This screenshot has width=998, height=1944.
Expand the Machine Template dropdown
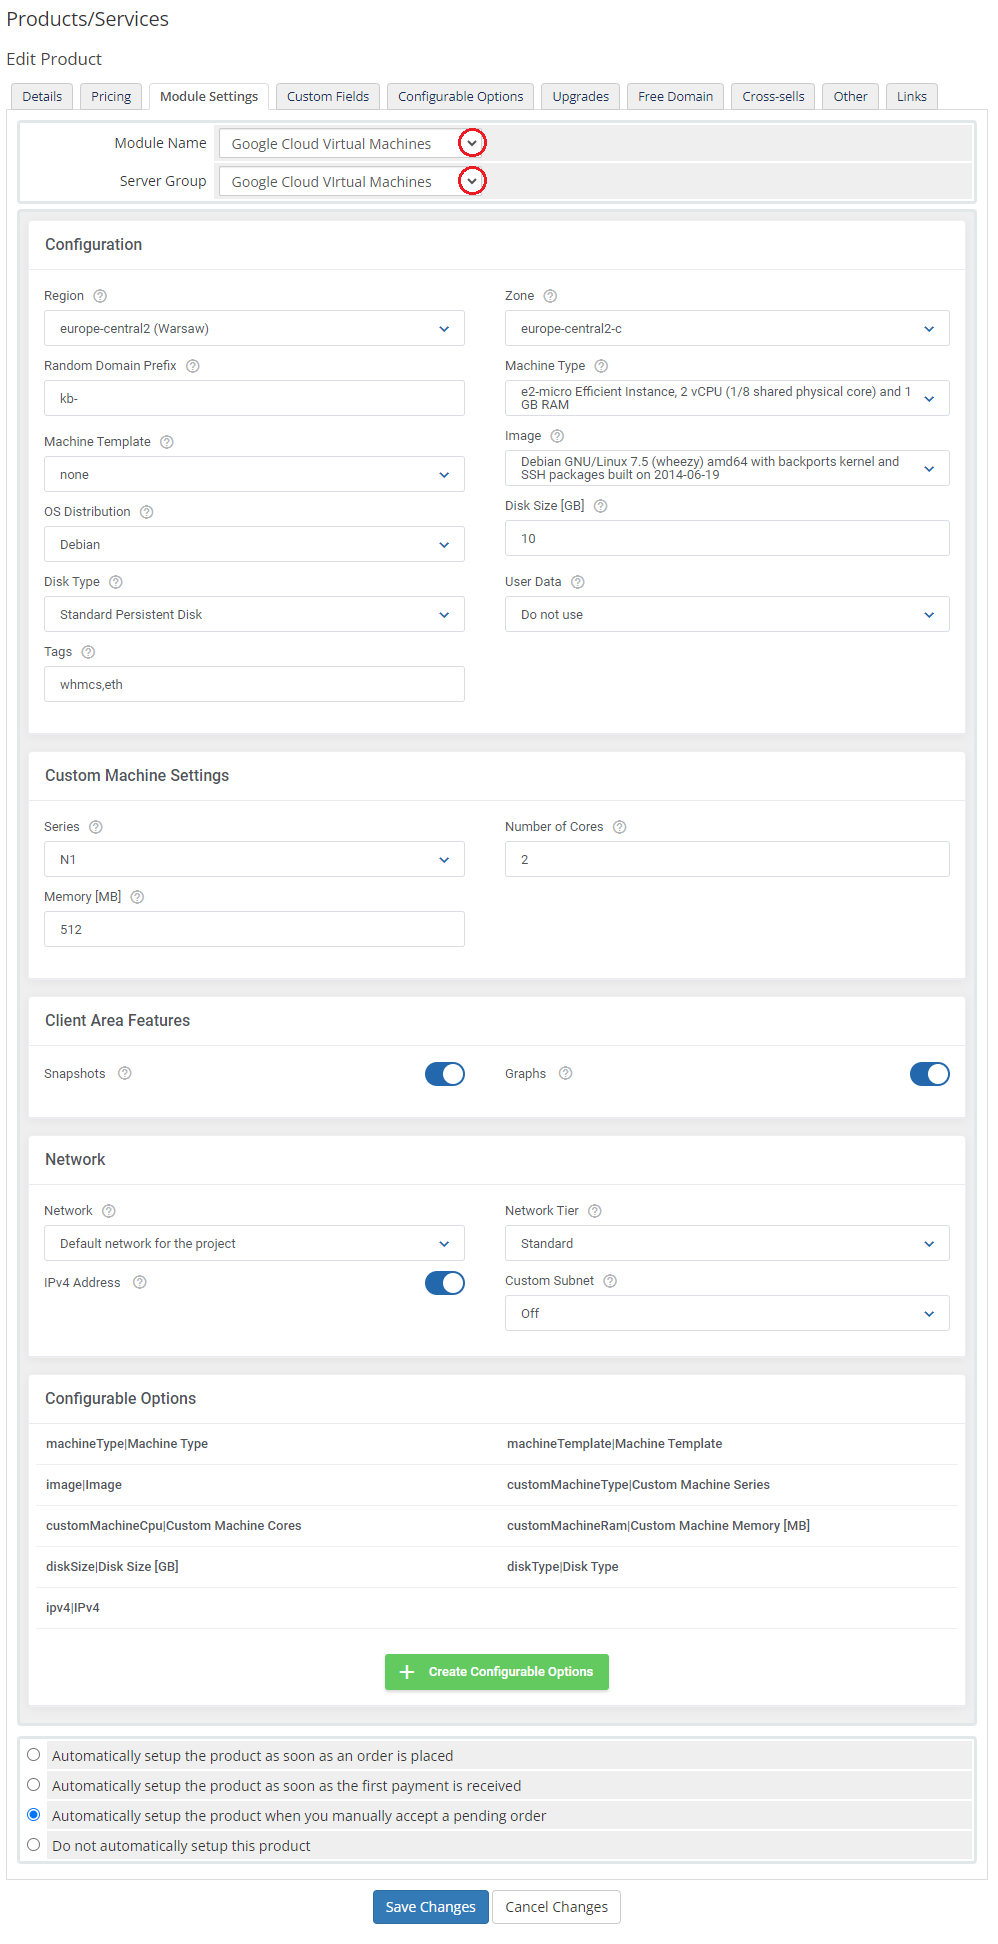[x=254, y=474]
